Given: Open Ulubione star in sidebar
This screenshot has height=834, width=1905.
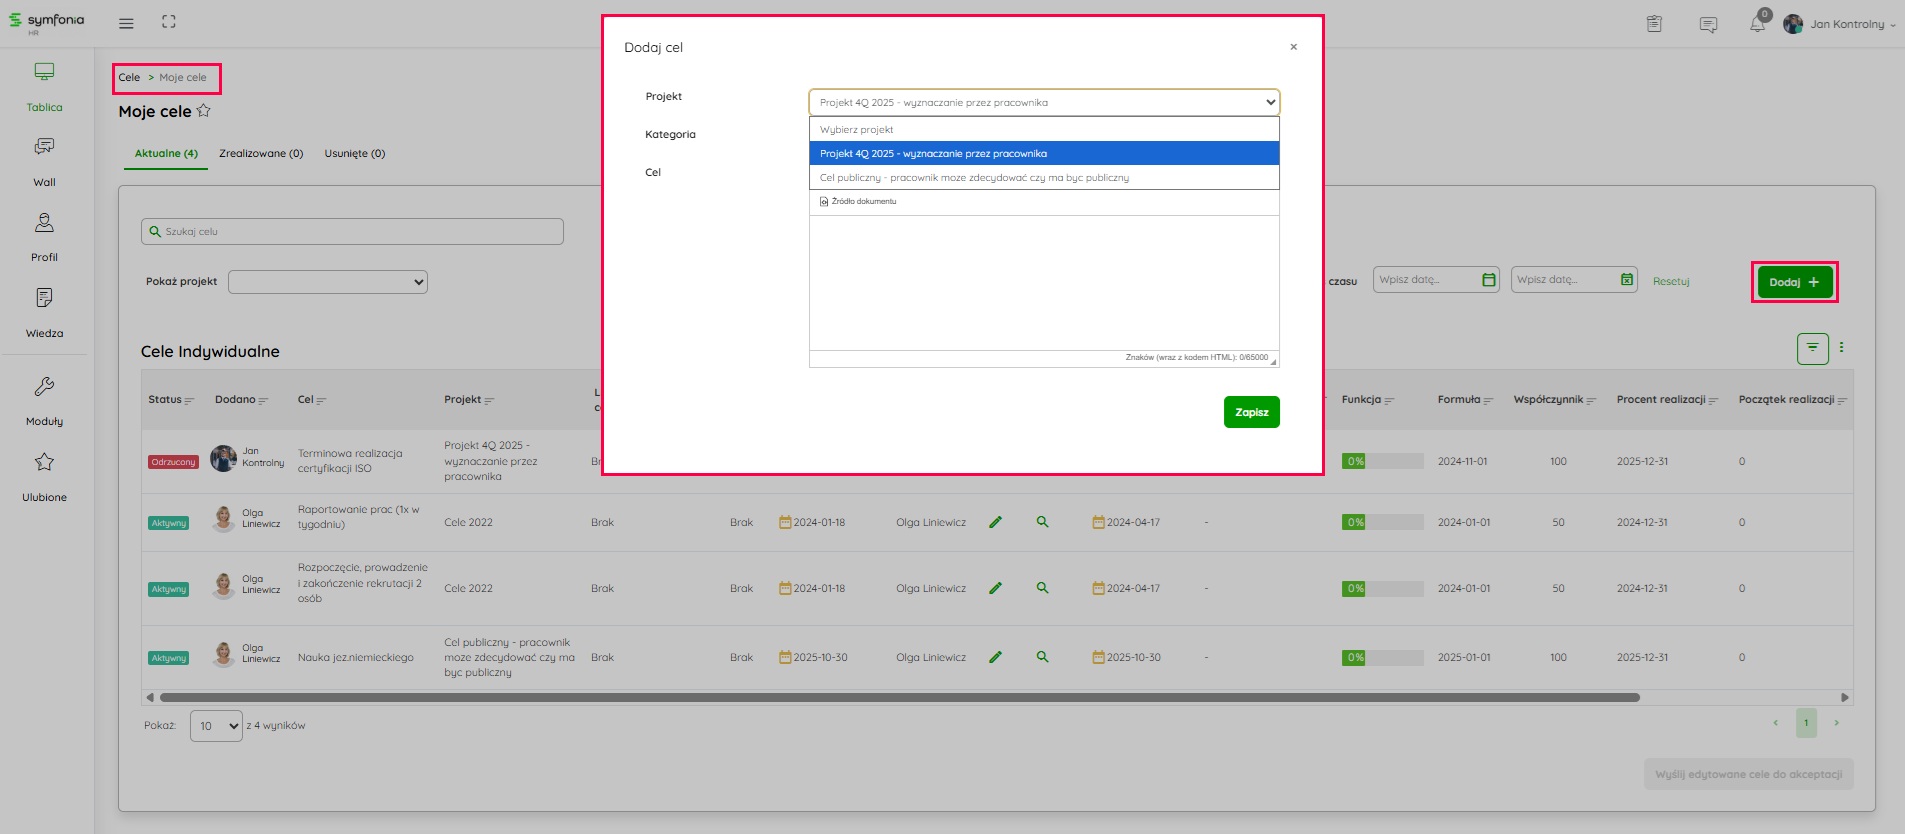Looking at the screenshot, I should [44, 463].
